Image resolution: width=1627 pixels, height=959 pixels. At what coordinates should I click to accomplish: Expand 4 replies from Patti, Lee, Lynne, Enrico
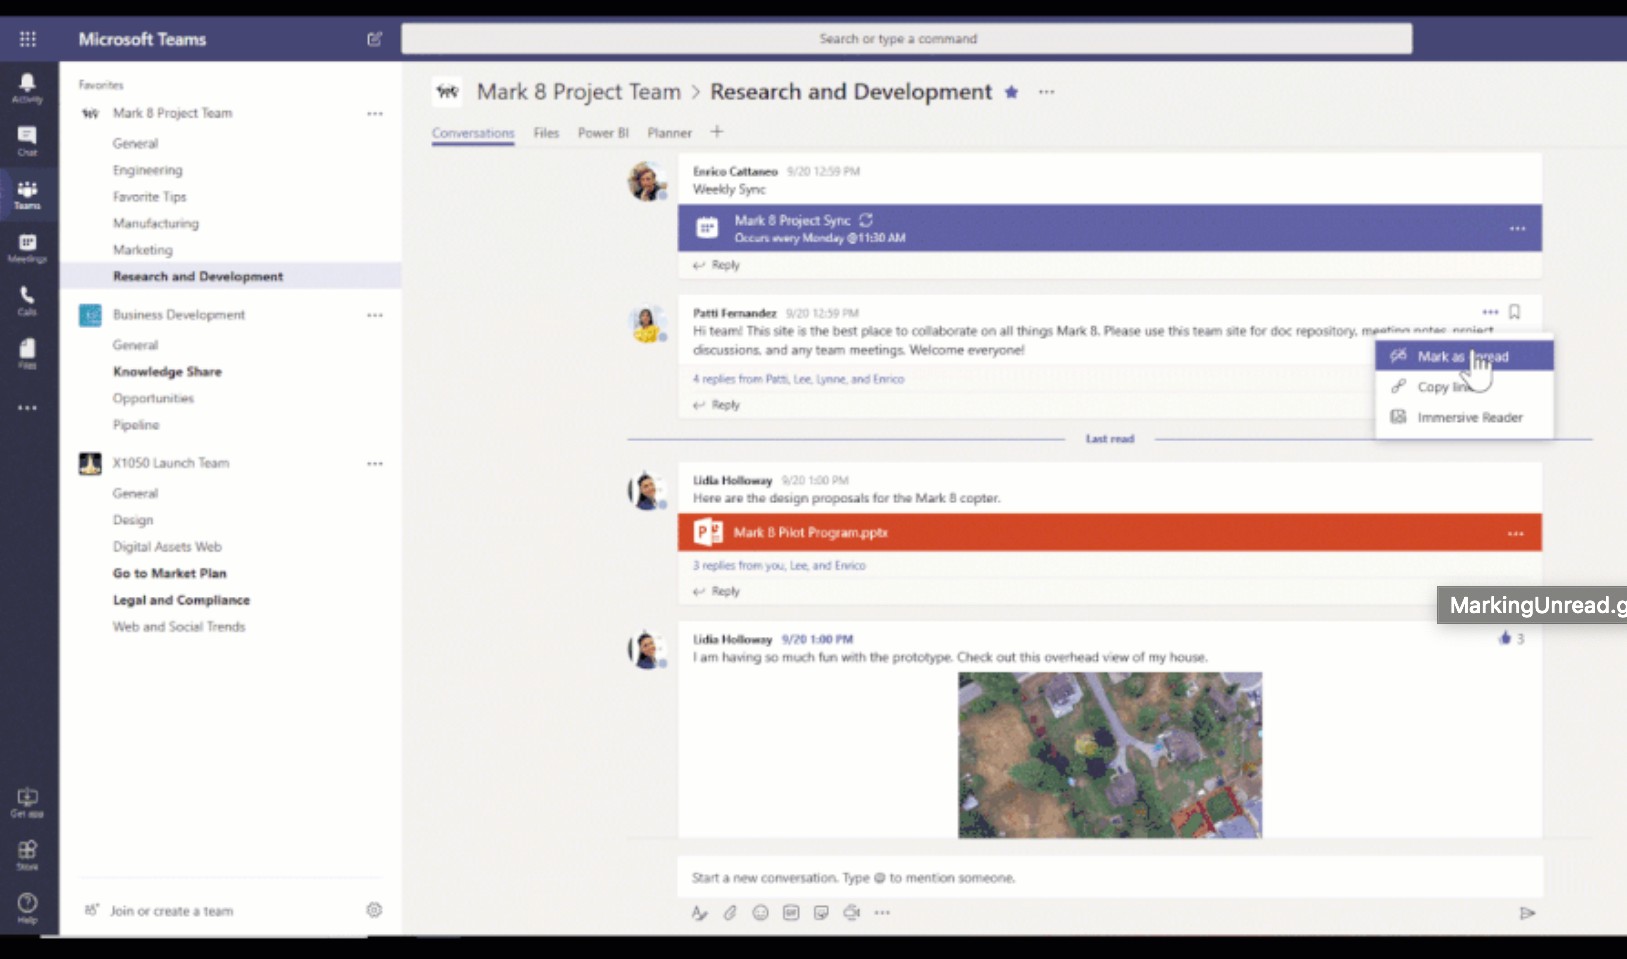click(x=798, y=379)
